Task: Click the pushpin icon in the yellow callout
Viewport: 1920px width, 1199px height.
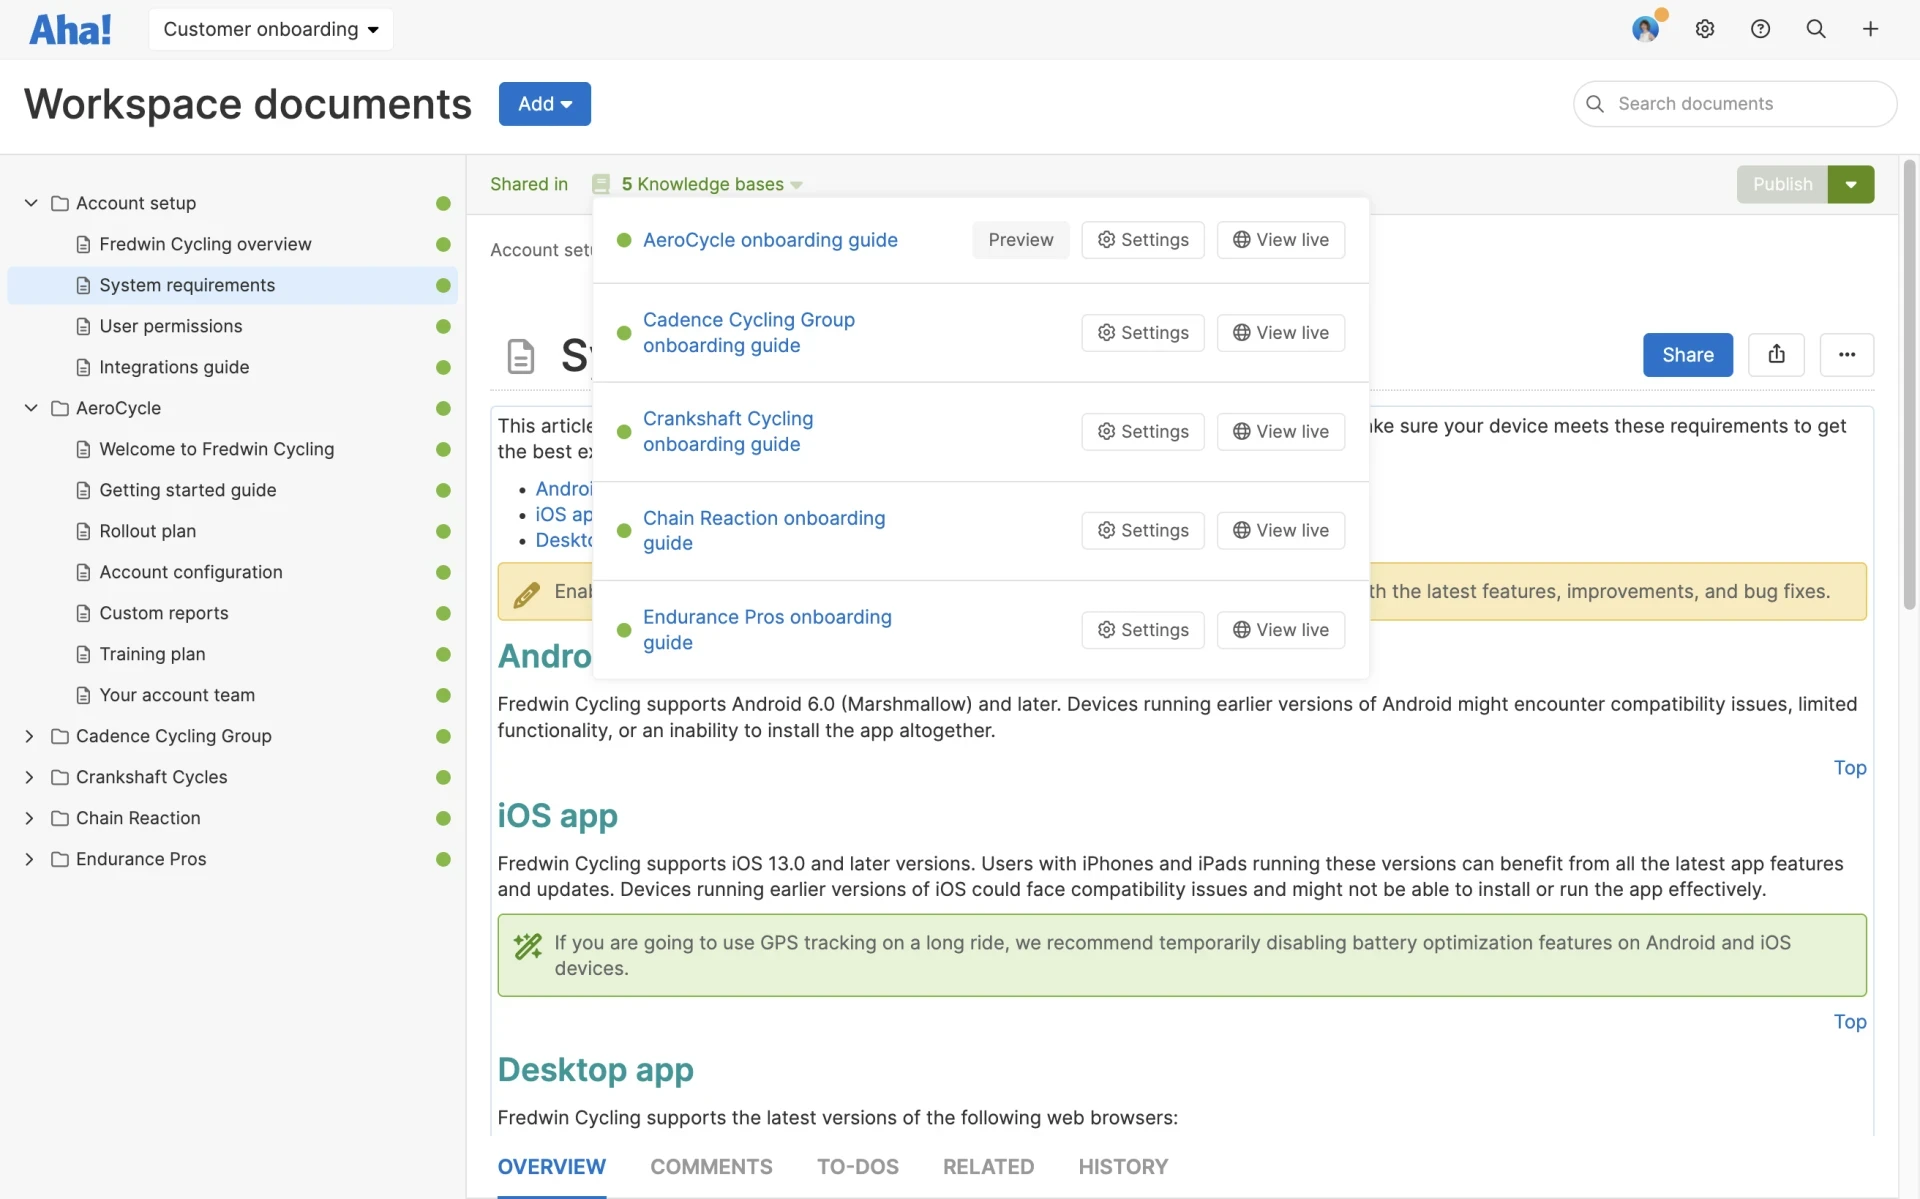Action: [x=528, y=593]
